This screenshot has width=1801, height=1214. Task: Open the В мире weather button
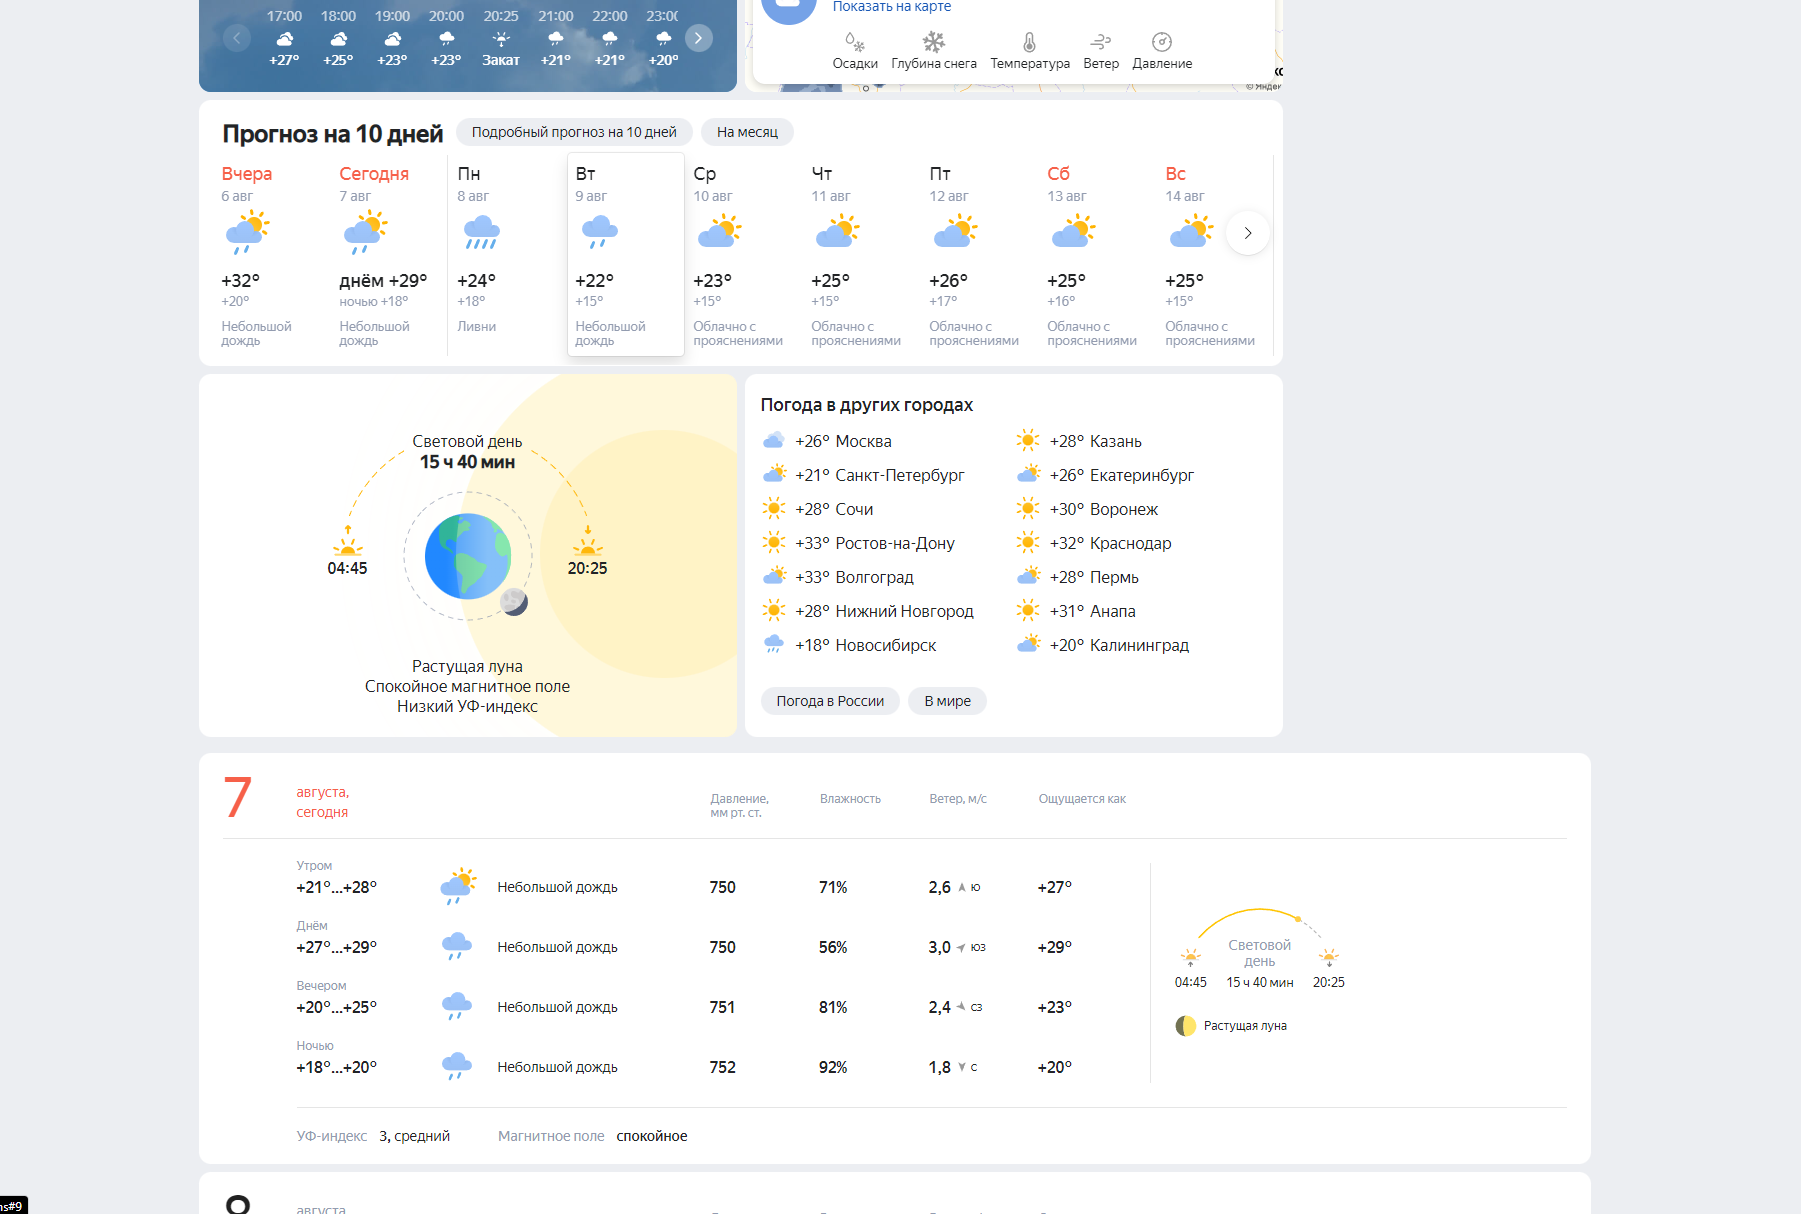[947, 701]
